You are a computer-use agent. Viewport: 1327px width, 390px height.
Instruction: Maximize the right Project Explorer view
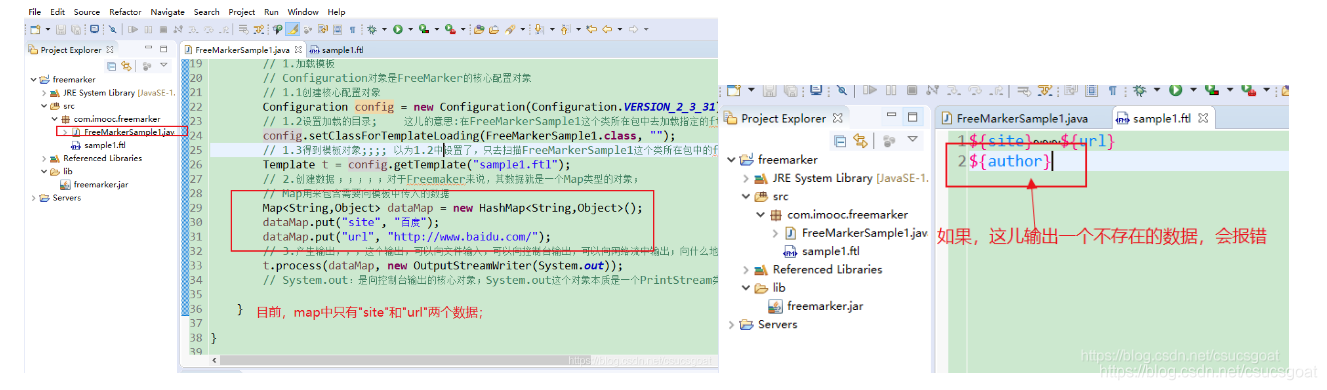[x=913, y=116]
